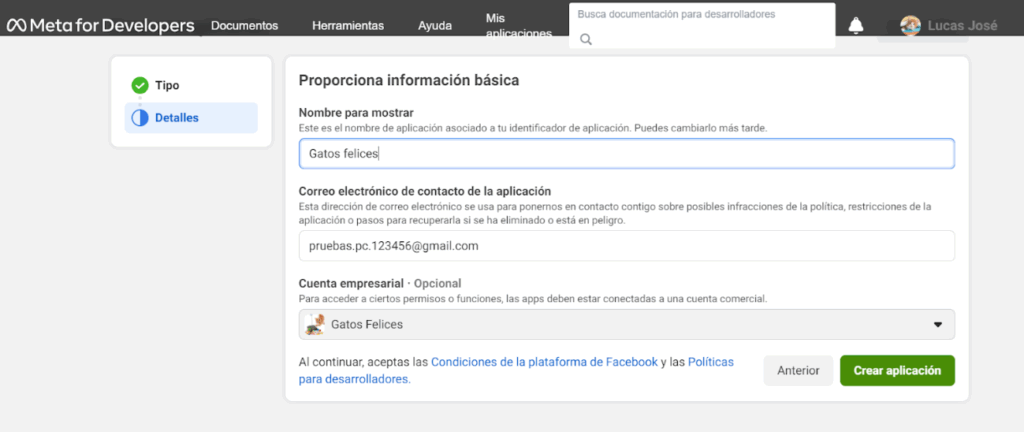Click the green checkmark beside Tipo
The height and width of the screenshot is (432, 1024).
tap(140, 86)
